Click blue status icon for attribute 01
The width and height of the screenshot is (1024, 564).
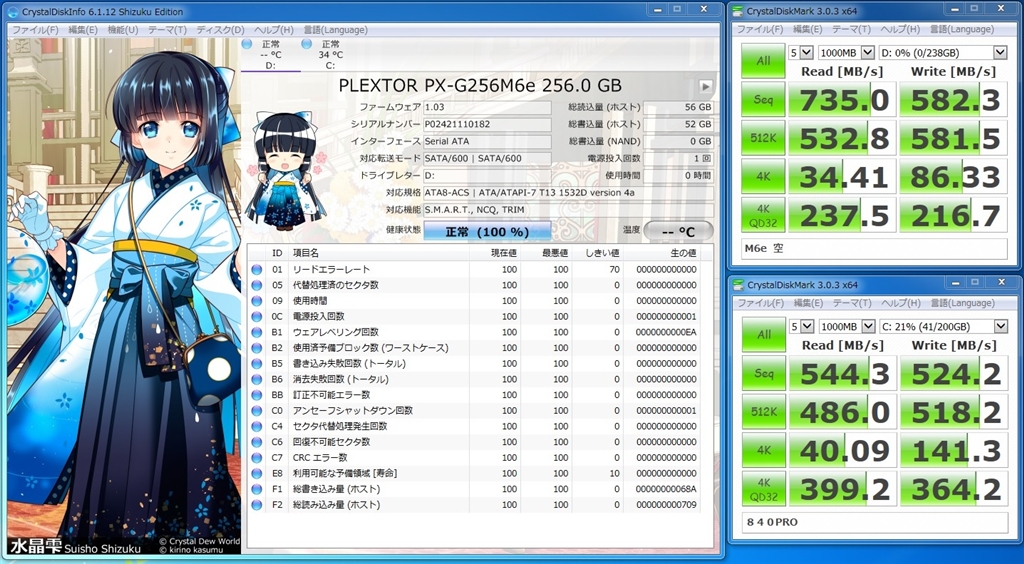coord(257,270)
